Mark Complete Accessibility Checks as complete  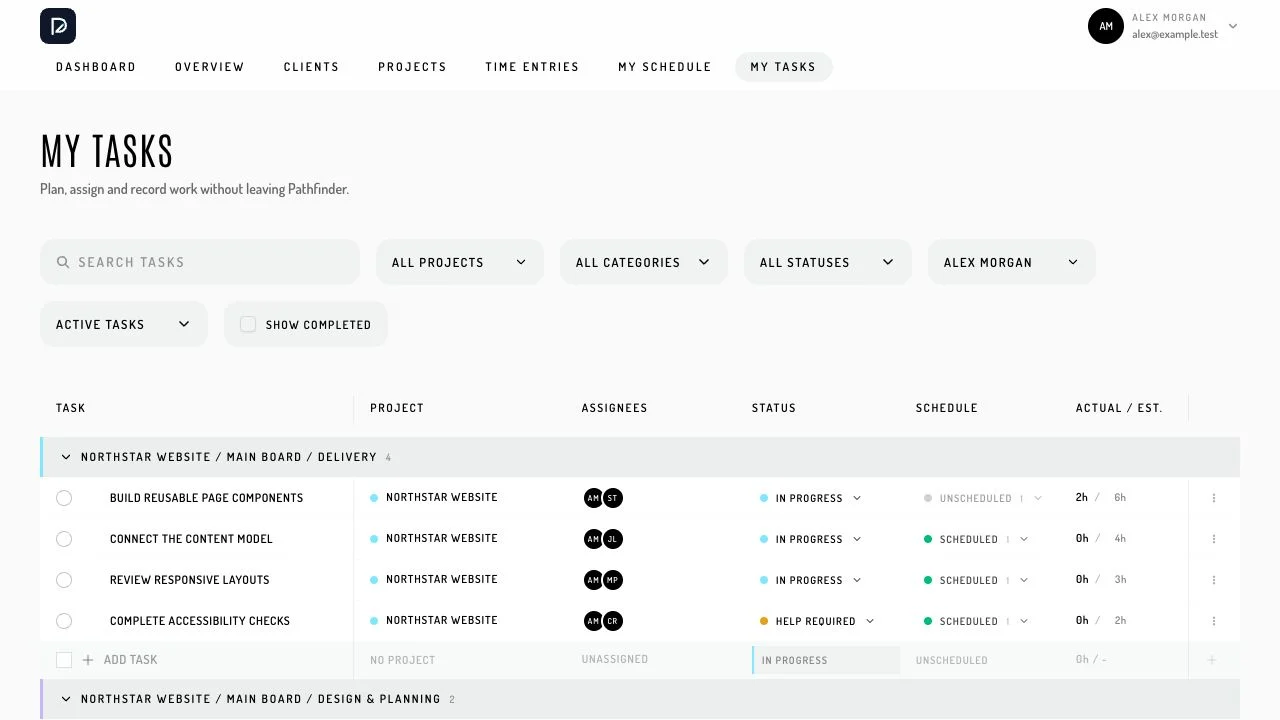64,621
